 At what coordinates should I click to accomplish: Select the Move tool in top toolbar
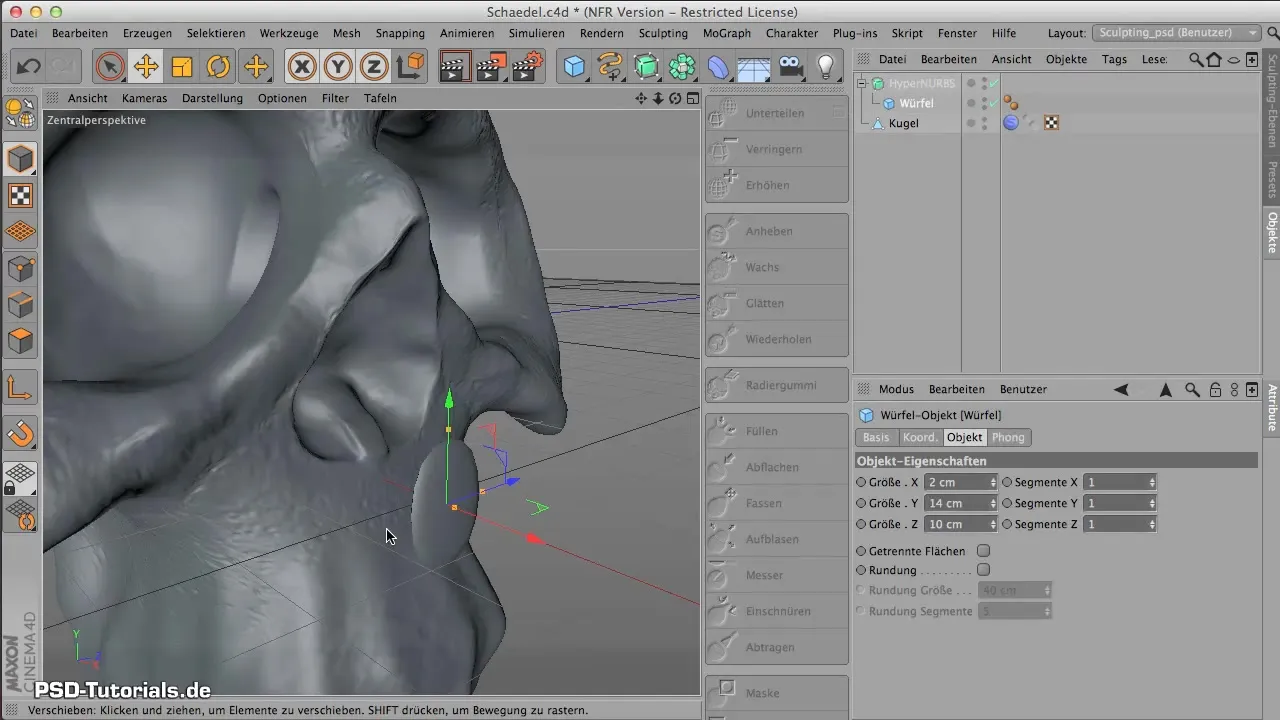[146, 67]
